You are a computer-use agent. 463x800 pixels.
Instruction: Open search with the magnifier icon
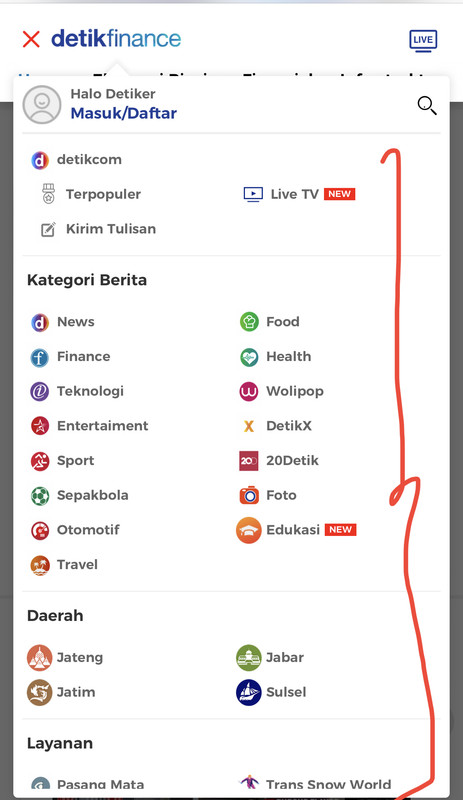(427, 106)
